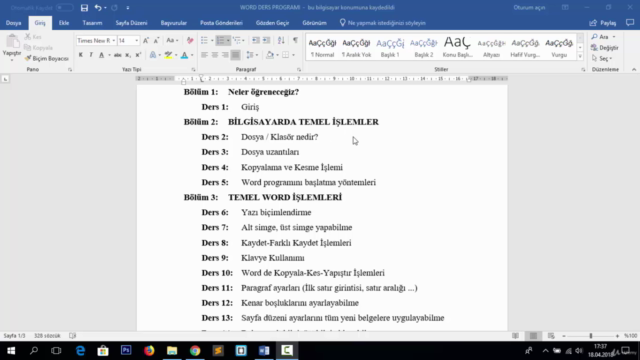Image resolution: width=640 pixels, height=360 pixels.
Task: Open underline style dropdown arrow
Action: (109, 55)
